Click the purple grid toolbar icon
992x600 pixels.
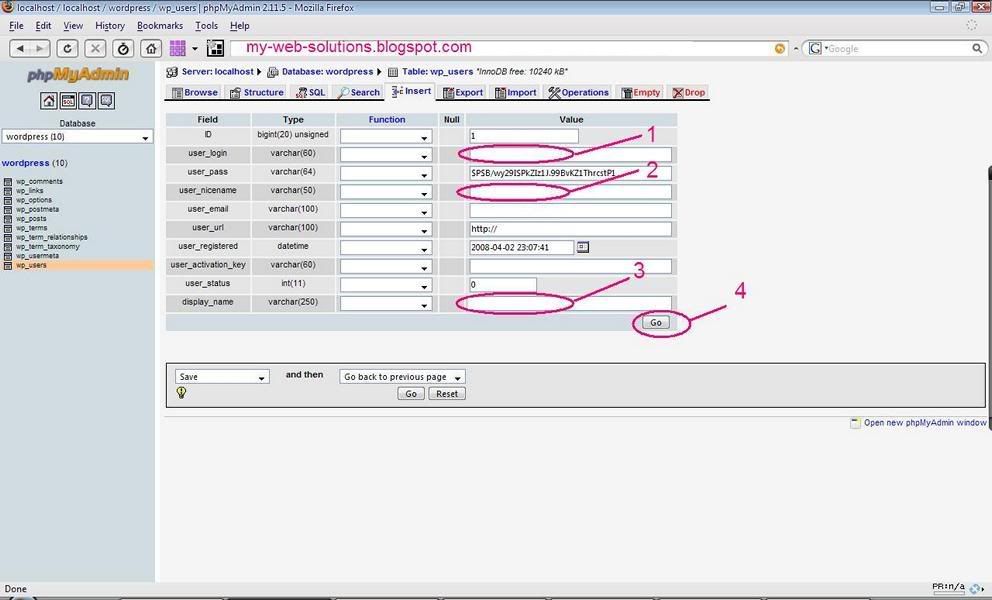click(x=178, y=49)
